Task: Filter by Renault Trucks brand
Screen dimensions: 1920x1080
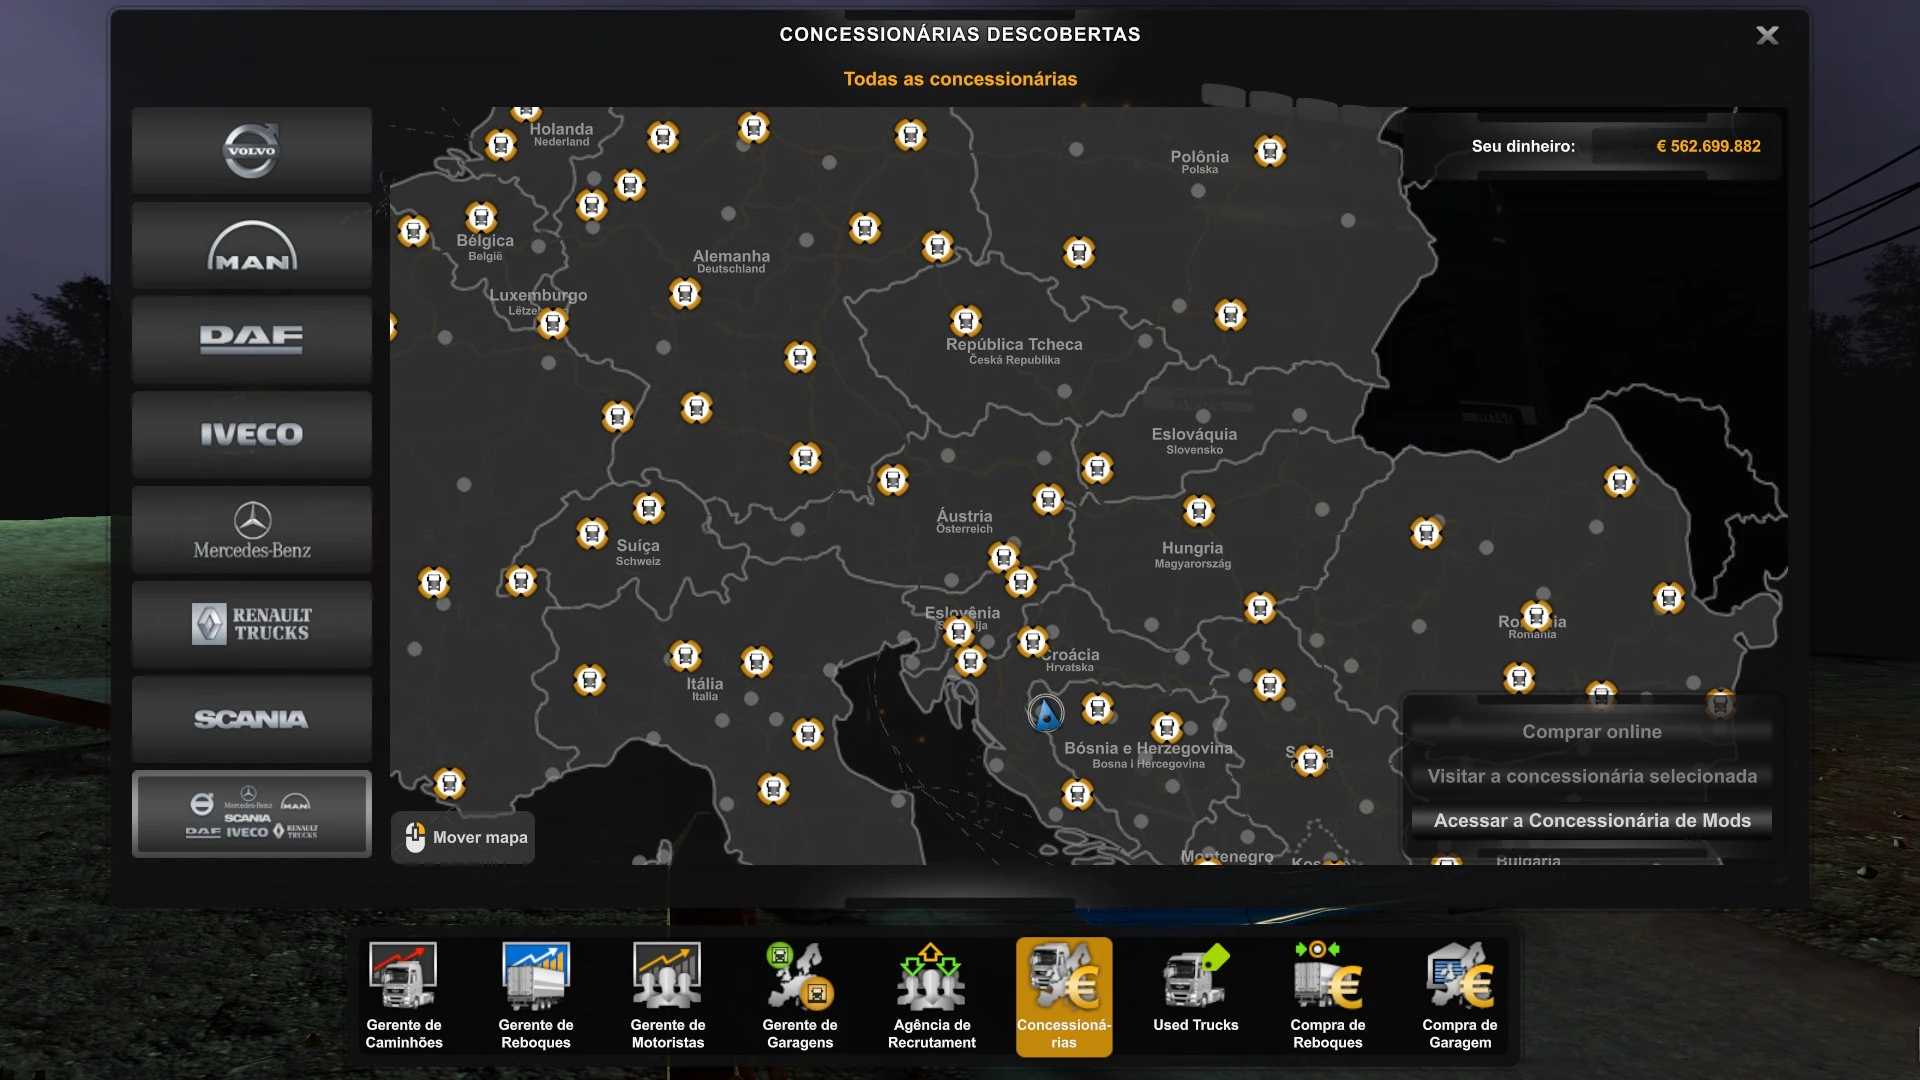Action: coord(251,624)
